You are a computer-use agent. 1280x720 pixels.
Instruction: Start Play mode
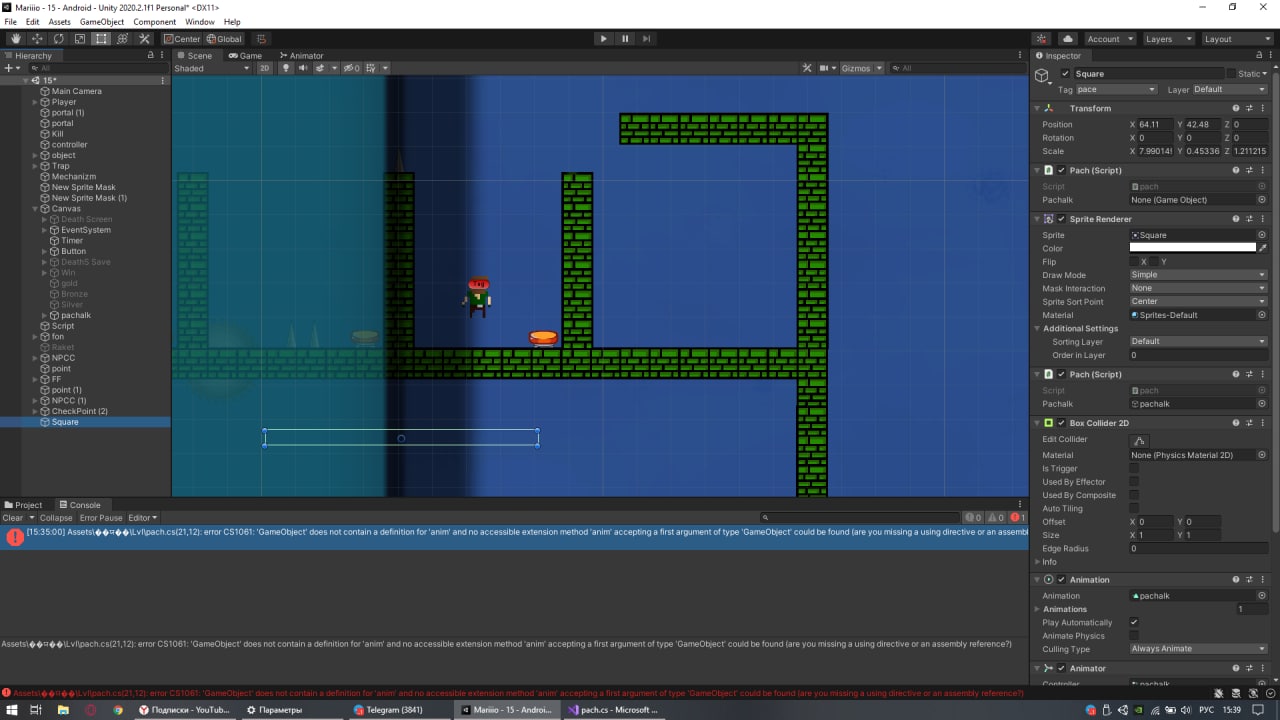603,39
